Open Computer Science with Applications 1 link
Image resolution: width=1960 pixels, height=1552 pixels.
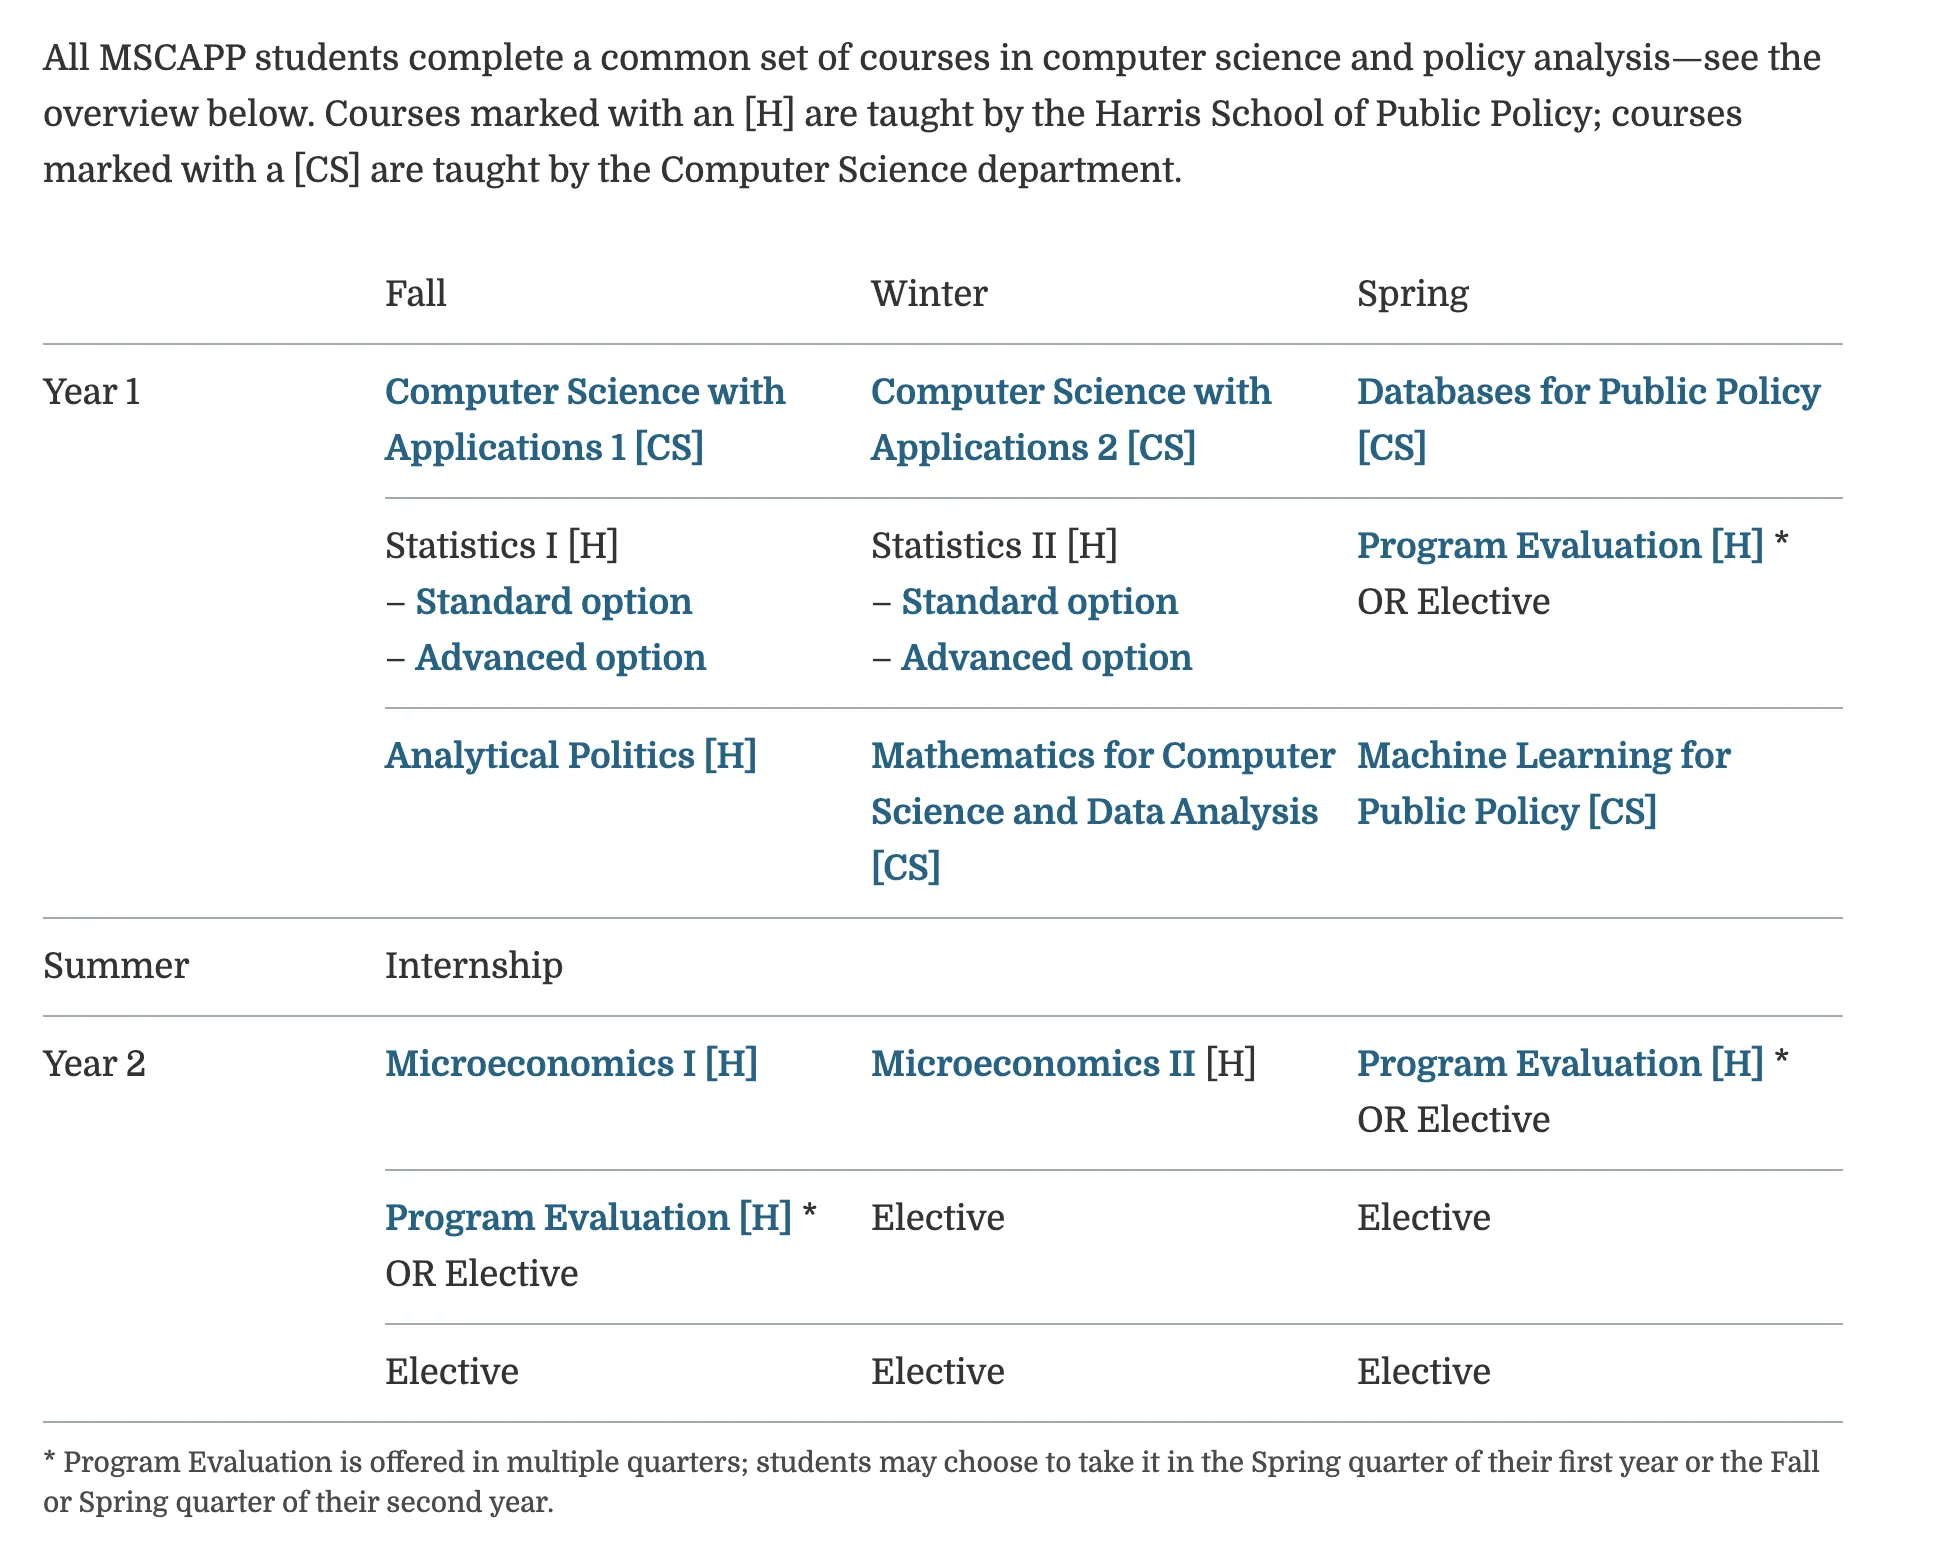[x=584, y=419]
